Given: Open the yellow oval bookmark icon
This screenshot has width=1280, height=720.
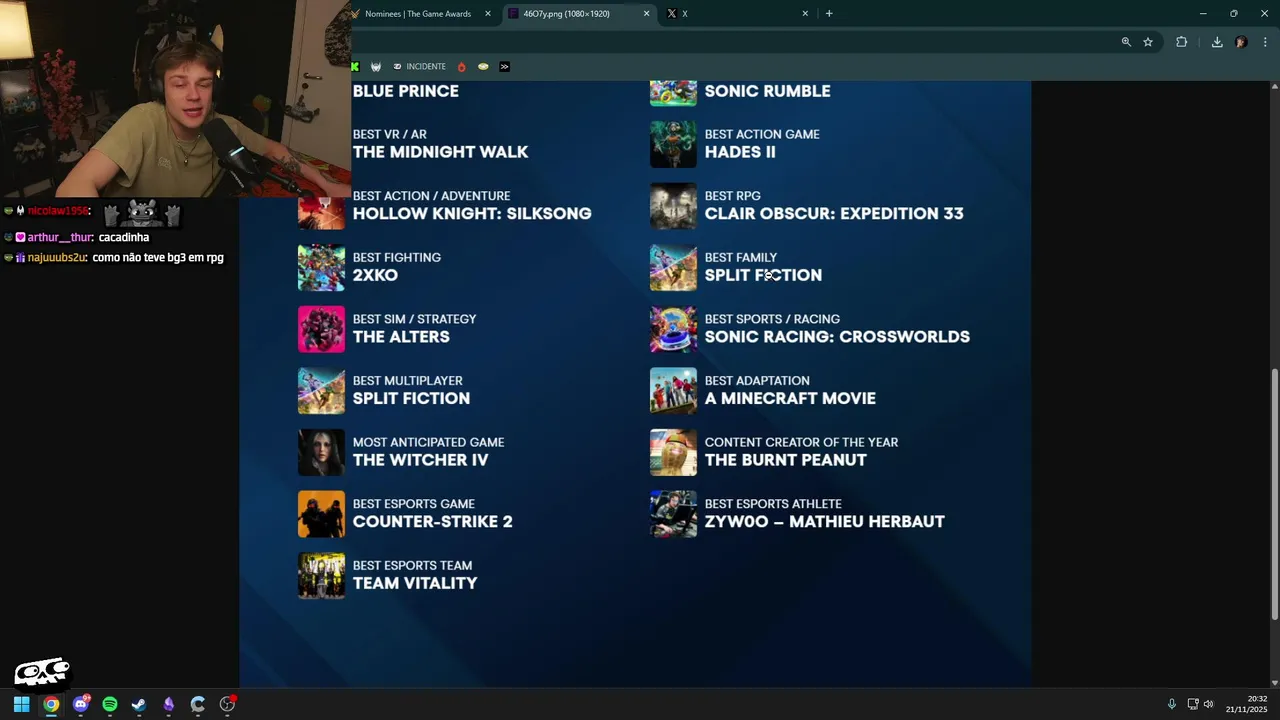Looking at the screenshot, I should 483,67.
